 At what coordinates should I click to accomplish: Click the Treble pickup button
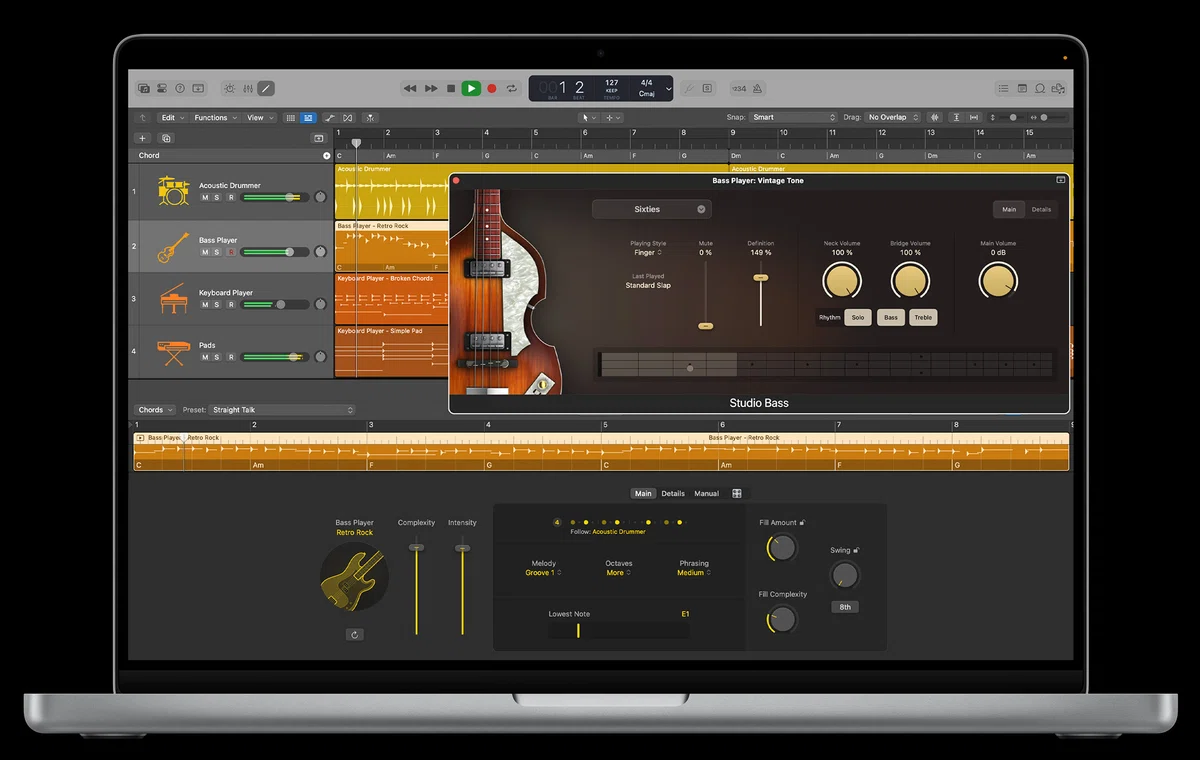pos(923,317)
